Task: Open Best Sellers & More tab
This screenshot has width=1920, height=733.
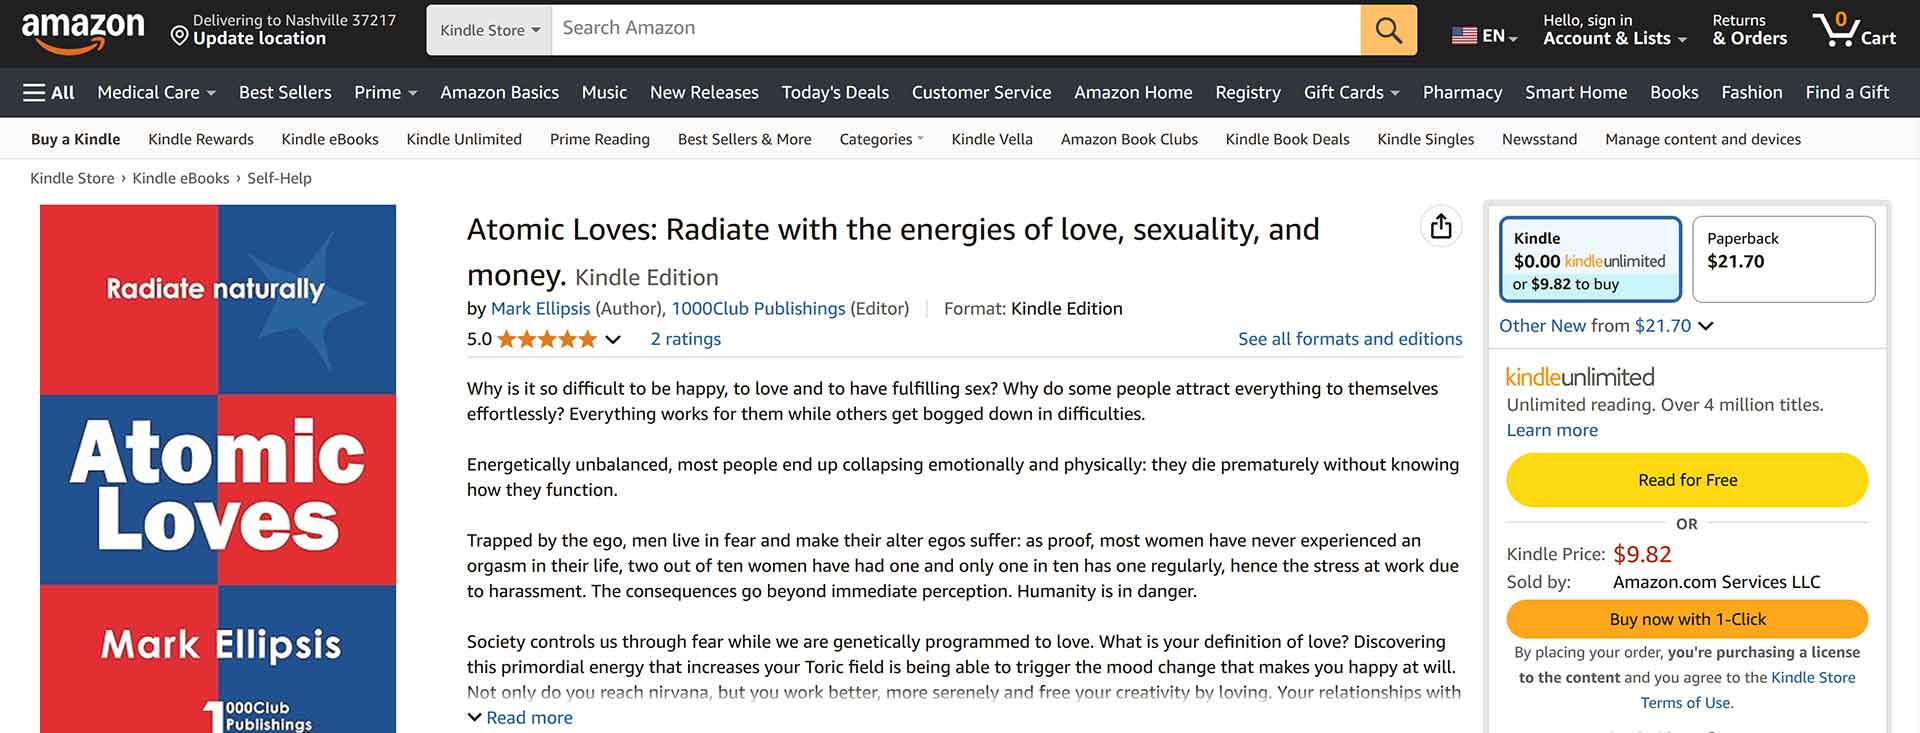Action: point(745,139)
